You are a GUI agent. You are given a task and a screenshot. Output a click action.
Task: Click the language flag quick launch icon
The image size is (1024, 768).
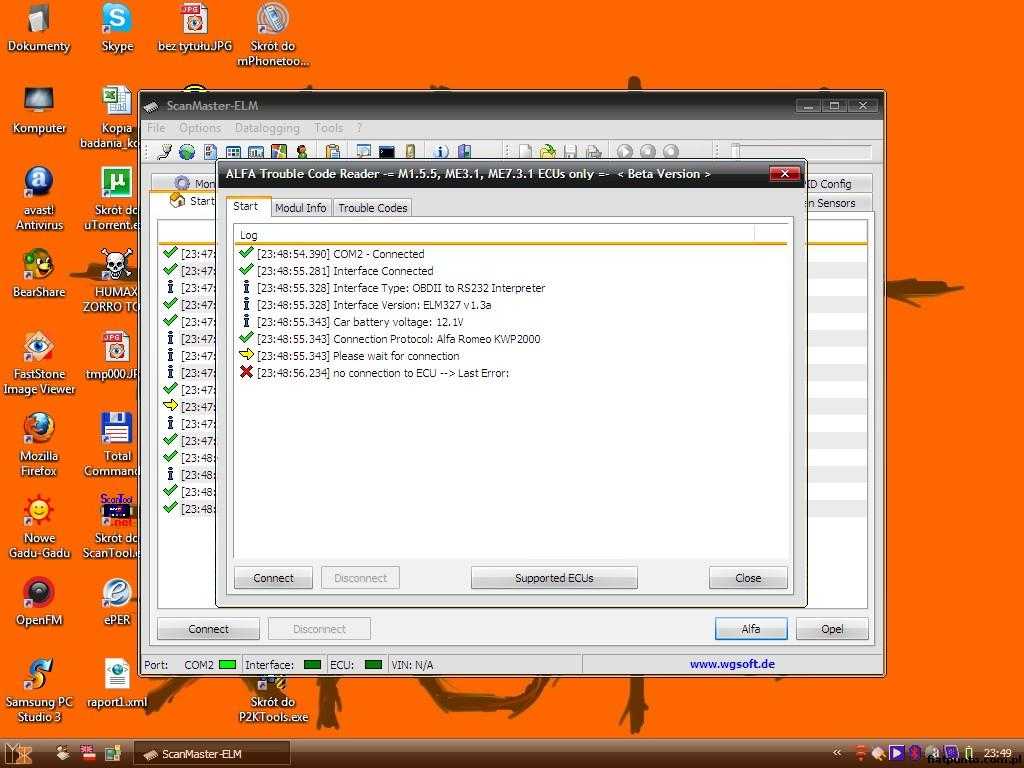point(88,753)
